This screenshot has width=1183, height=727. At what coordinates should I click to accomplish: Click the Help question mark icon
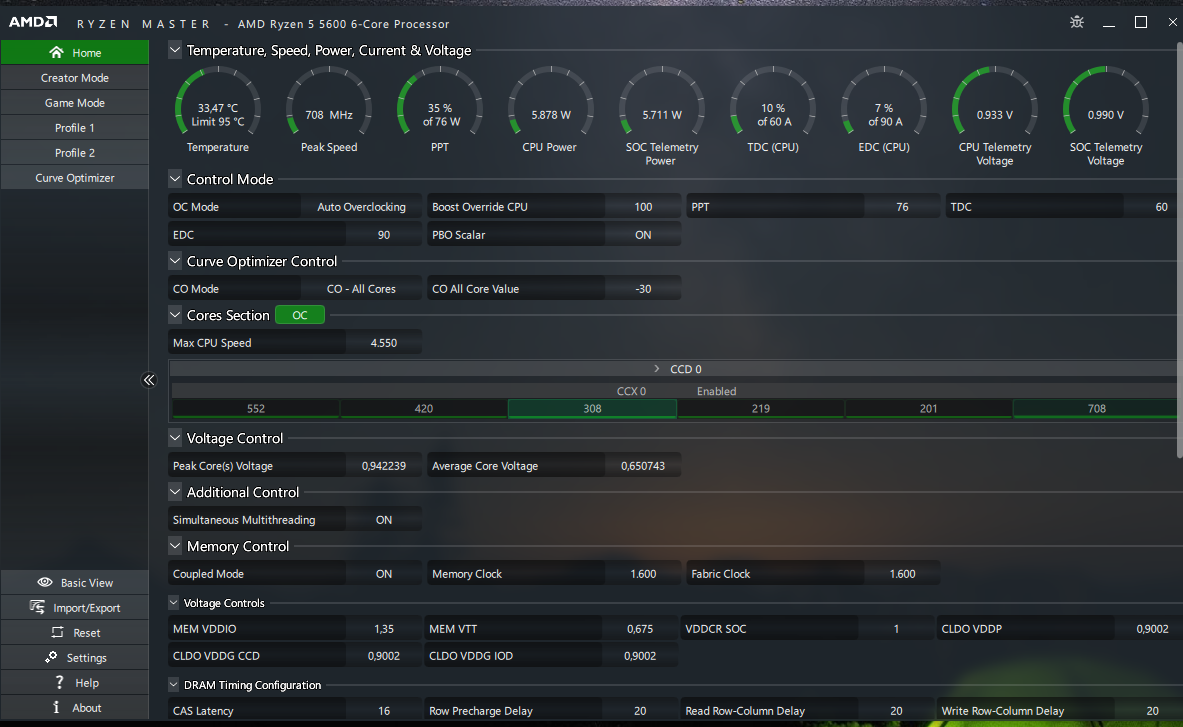[x=60, y=682]
